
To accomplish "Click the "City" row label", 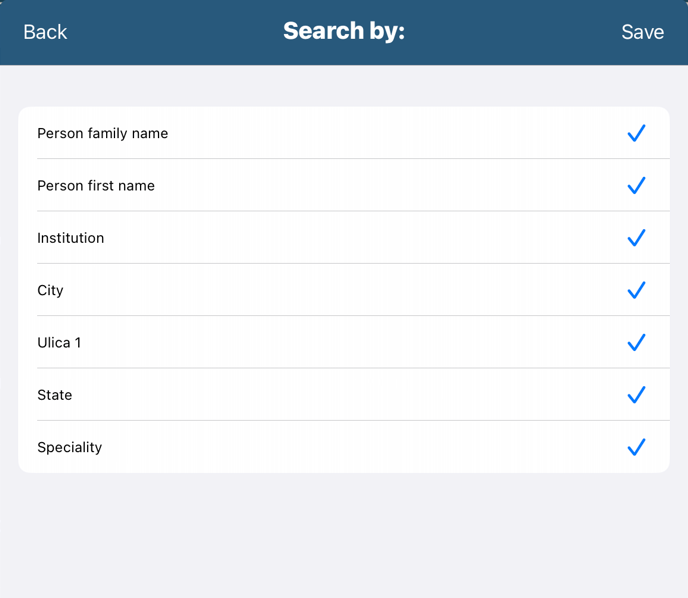I will [50, 290].
